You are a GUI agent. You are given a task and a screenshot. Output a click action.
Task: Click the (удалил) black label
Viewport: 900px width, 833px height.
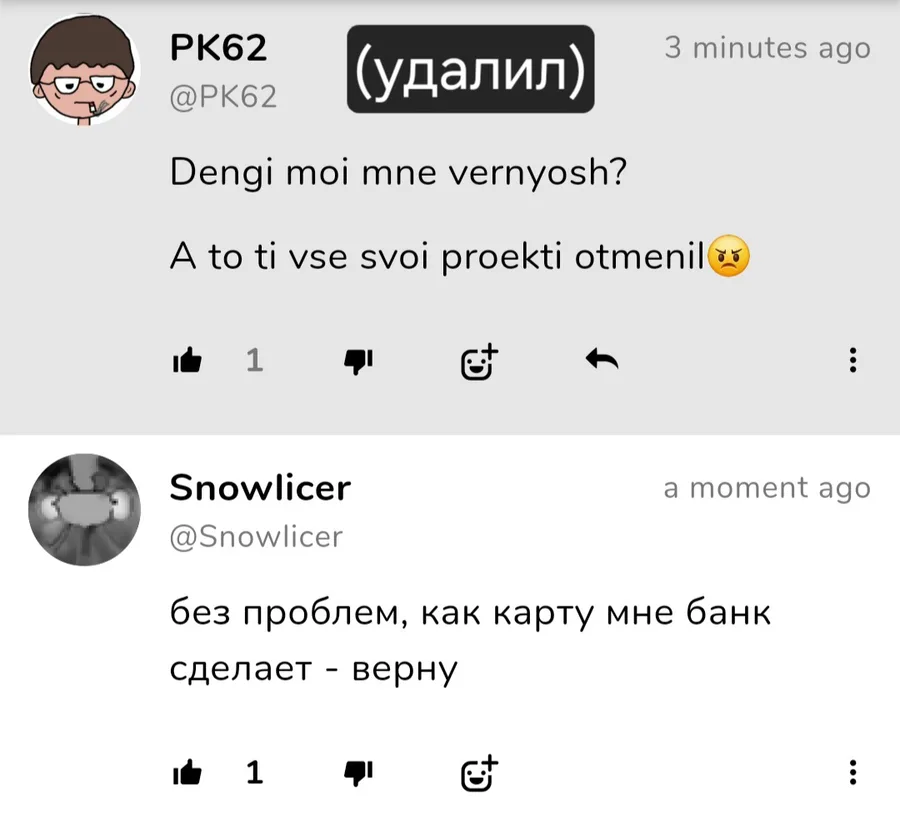pyautogui.click(x=471, y=69)
